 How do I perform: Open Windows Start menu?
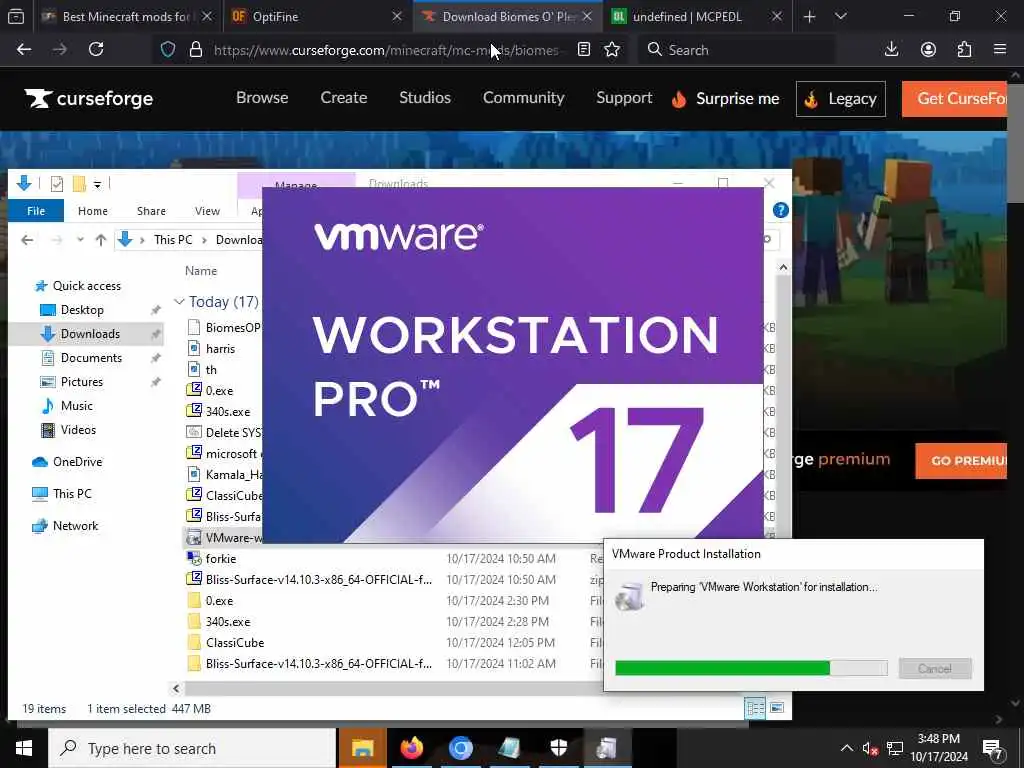coord(24,748)
